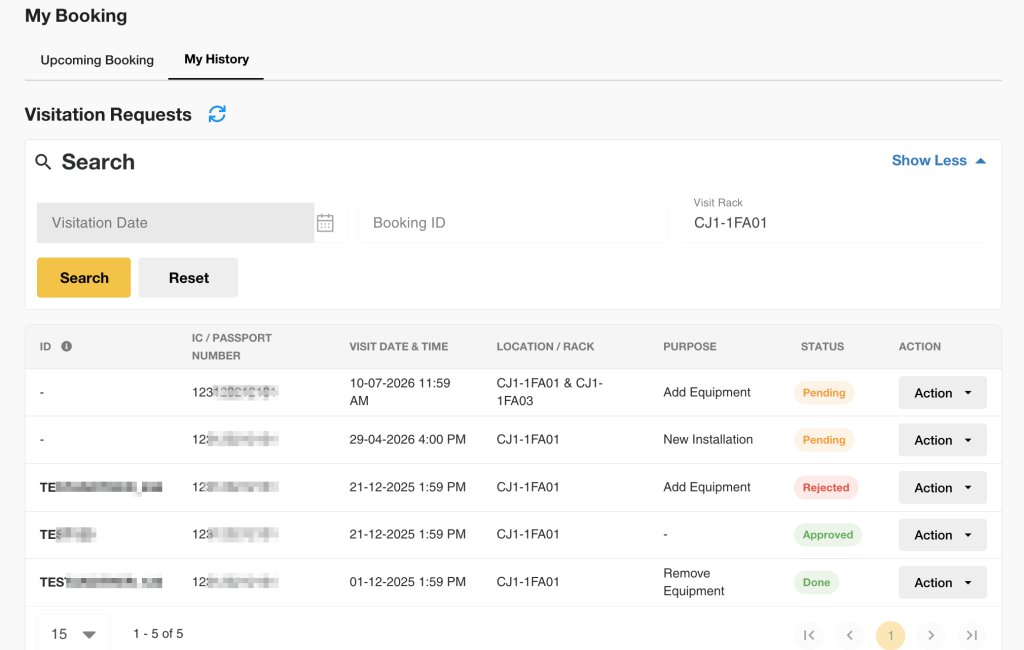The height and width of the screenshot is (650, 1024).
Task: Edit the Visit Rack field CJ1-1FA01
Action: tap(834, 223)
